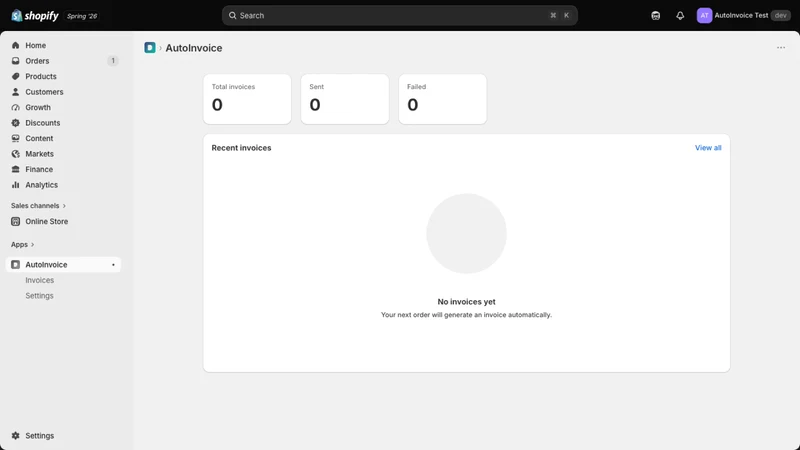Click the Analytics bar chart icon
This screenshot has width=800, height=450.
pos(15,185)
